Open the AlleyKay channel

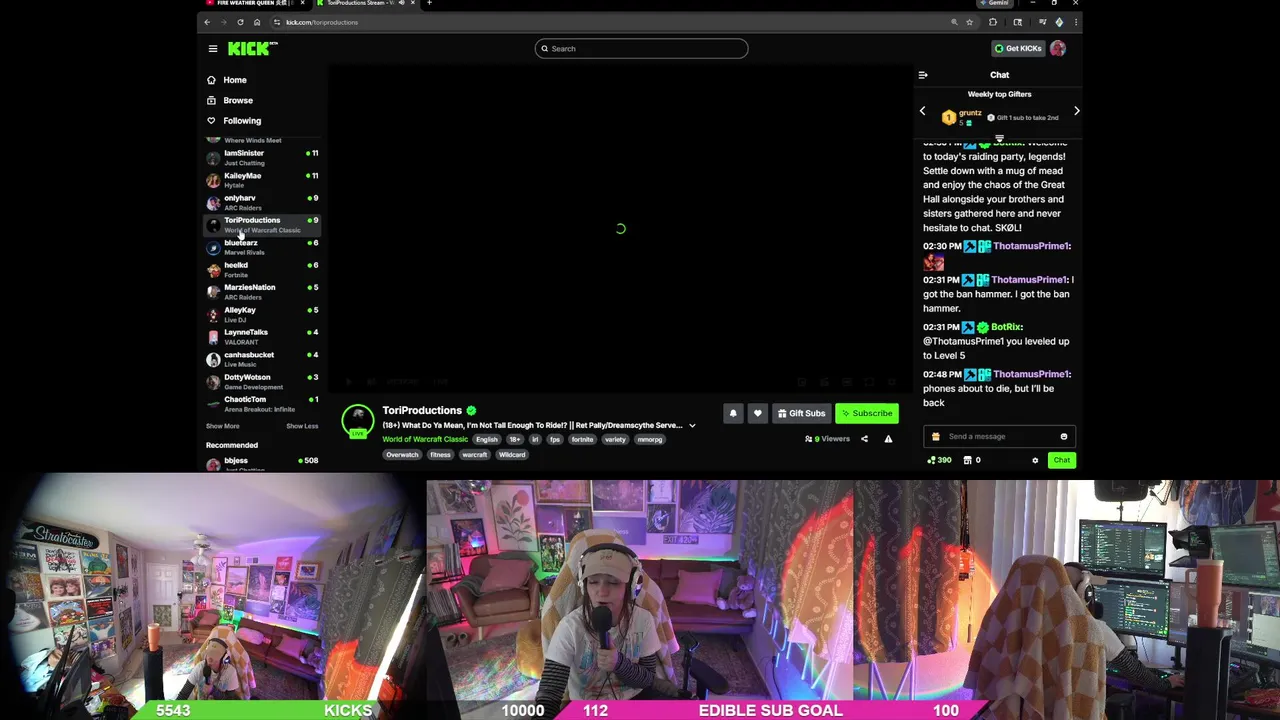coord(262,314)
